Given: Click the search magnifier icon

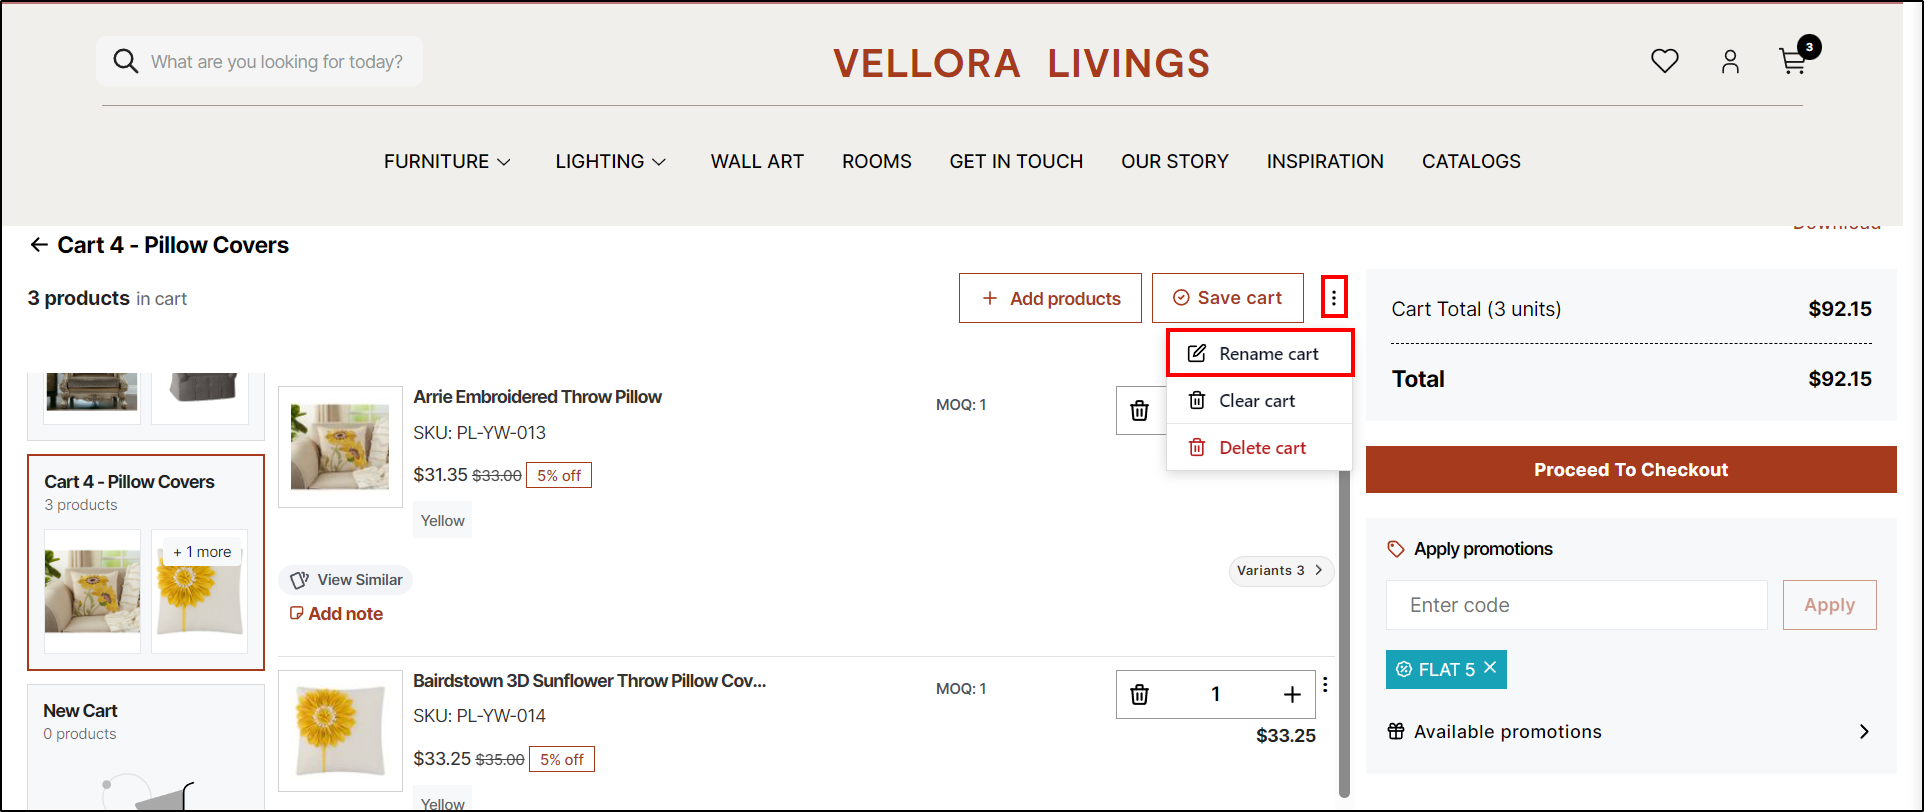Looking at the screenshot, I should coord(126,62).
